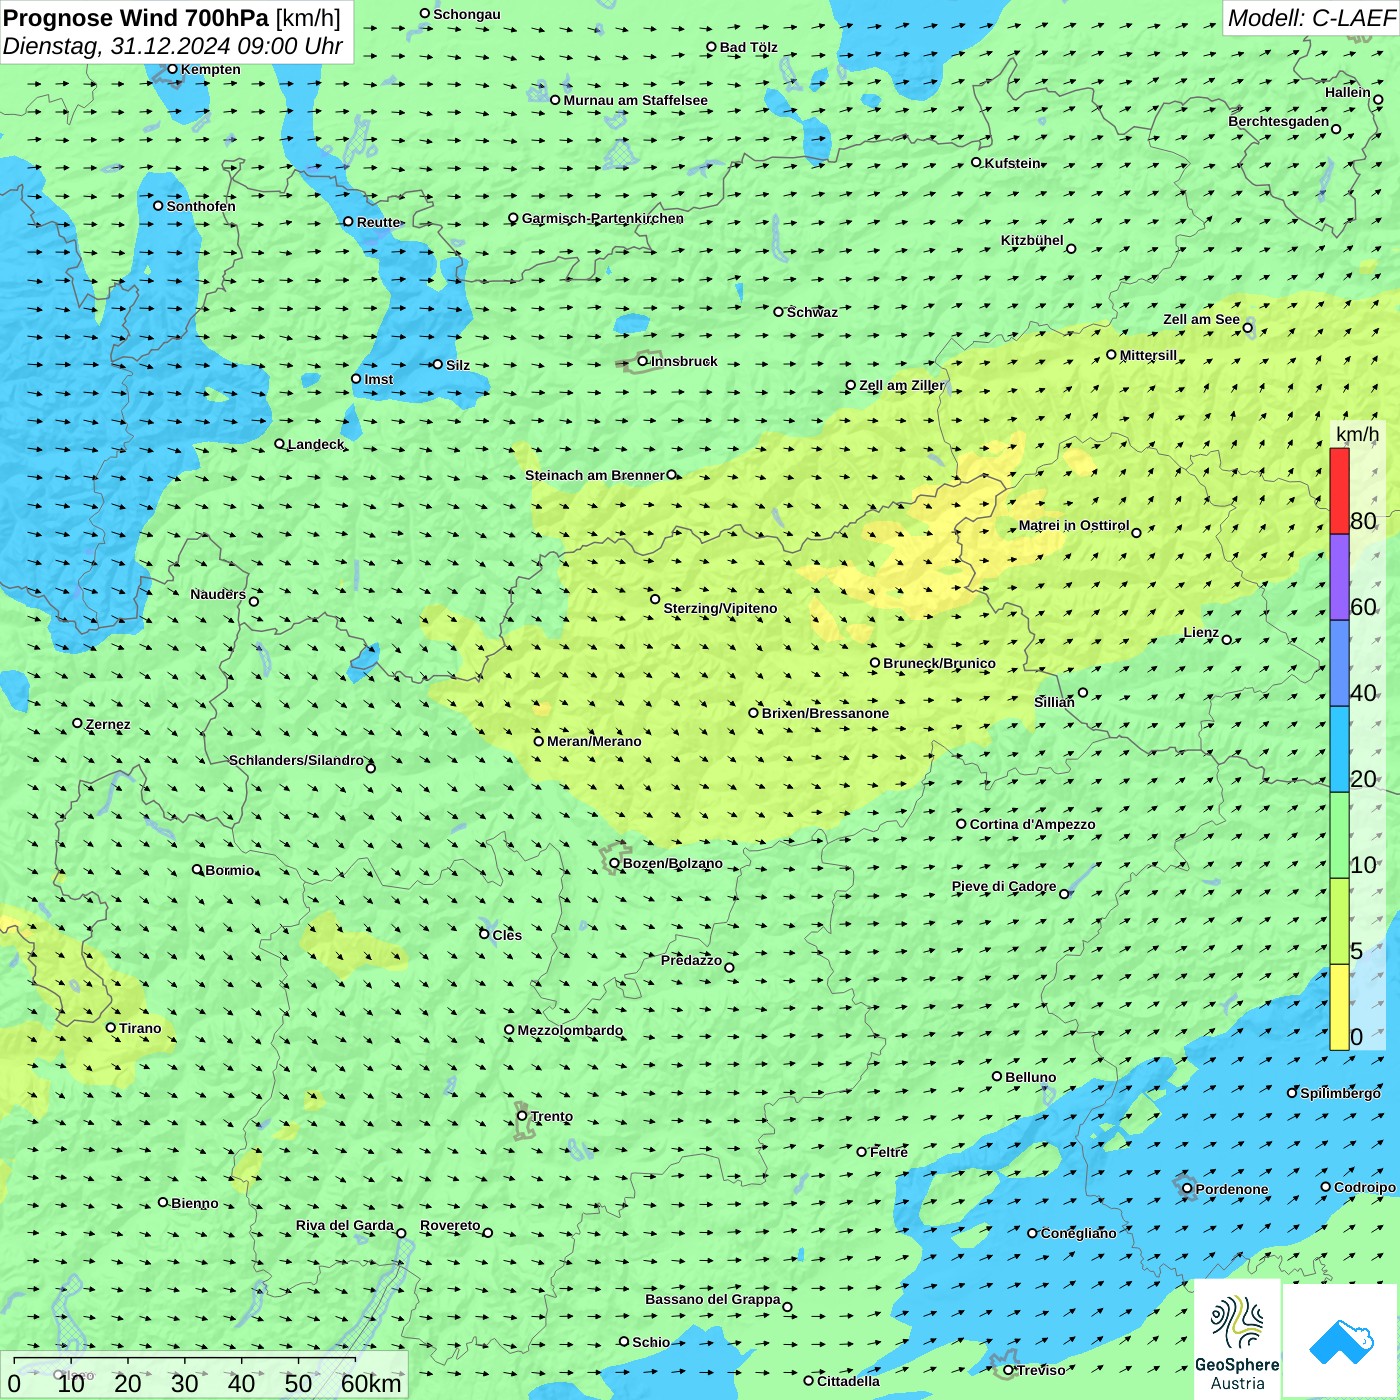Click the GeoSphere Austria logo
Screen dimensions: 1400x1400
point(1237,1340)
